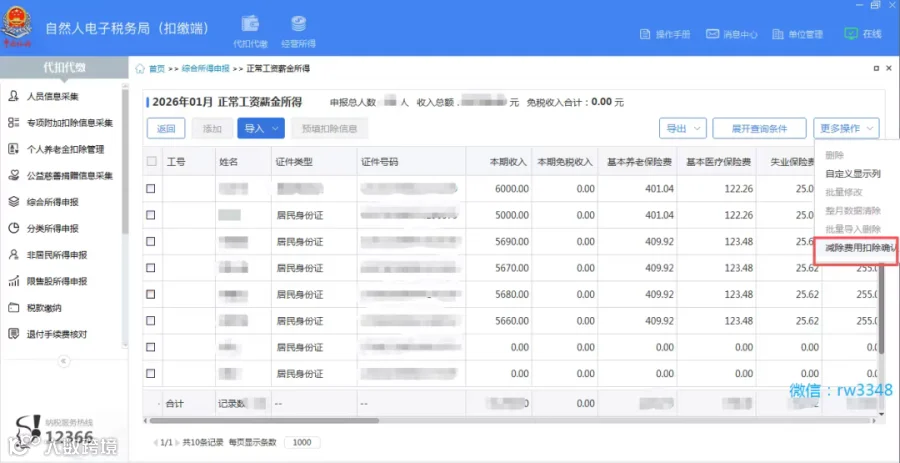900x463 pixels.
Task: Check the row with income 5690.00
Action: [x=151, y=242]
